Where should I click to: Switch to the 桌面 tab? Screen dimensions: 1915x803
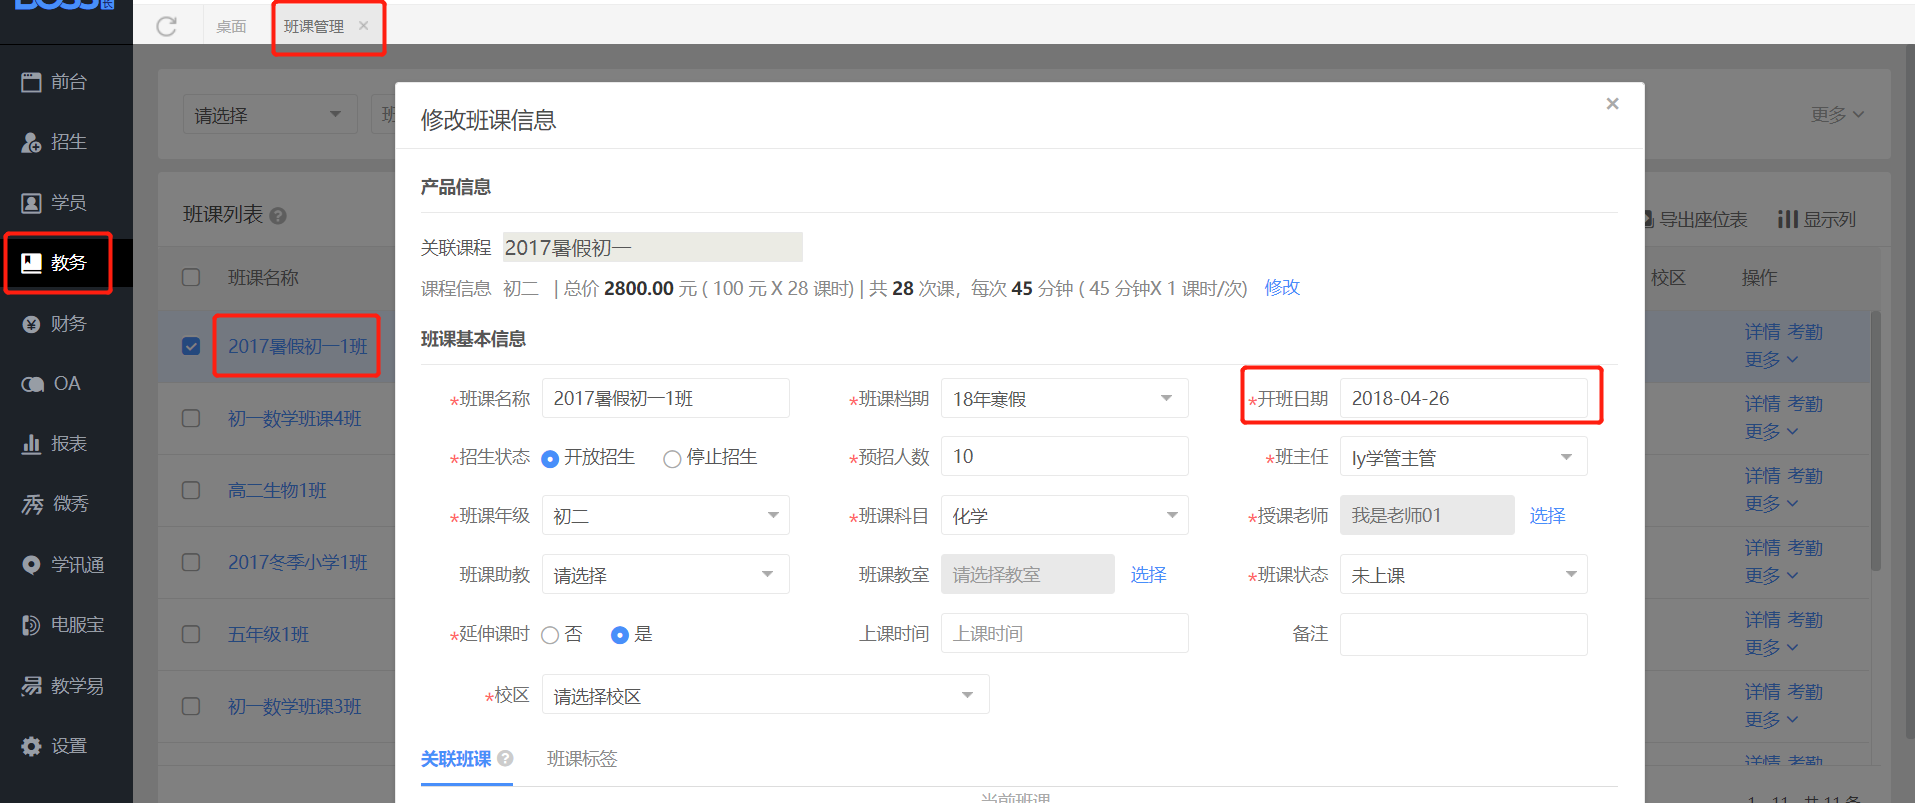click(231, 26)
